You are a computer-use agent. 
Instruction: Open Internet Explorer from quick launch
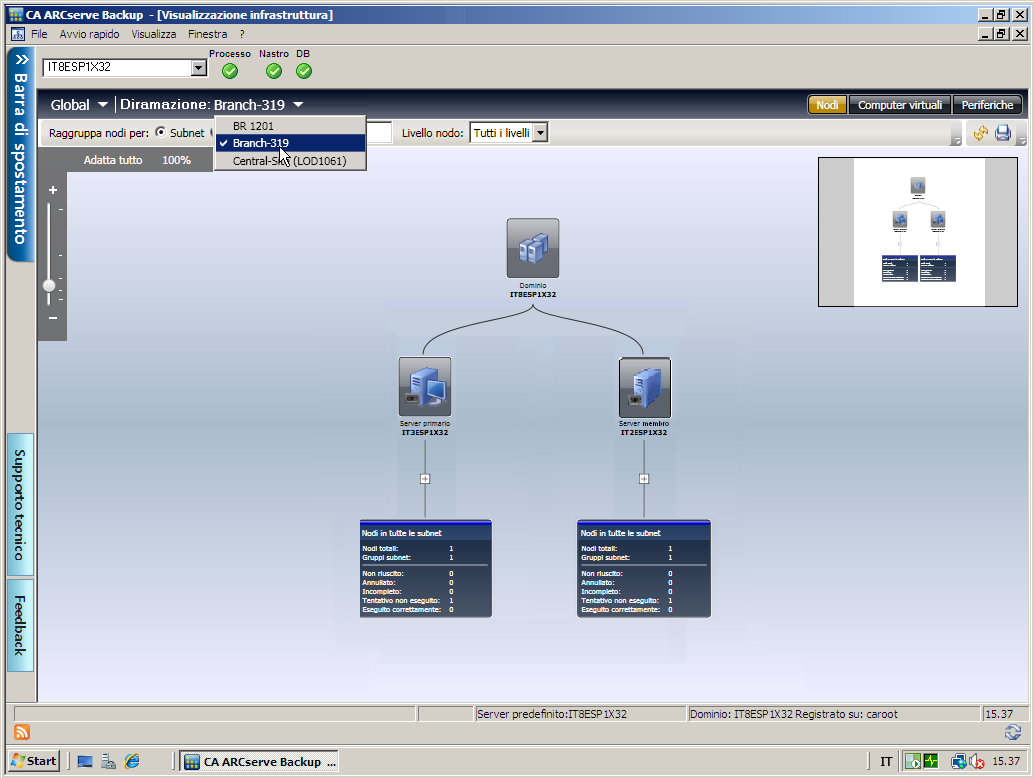(132, 762)
